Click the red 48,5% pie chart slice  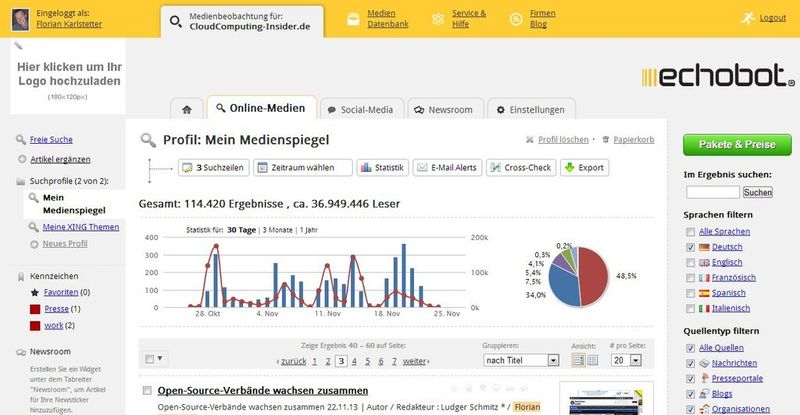click(x=595, y=276)
